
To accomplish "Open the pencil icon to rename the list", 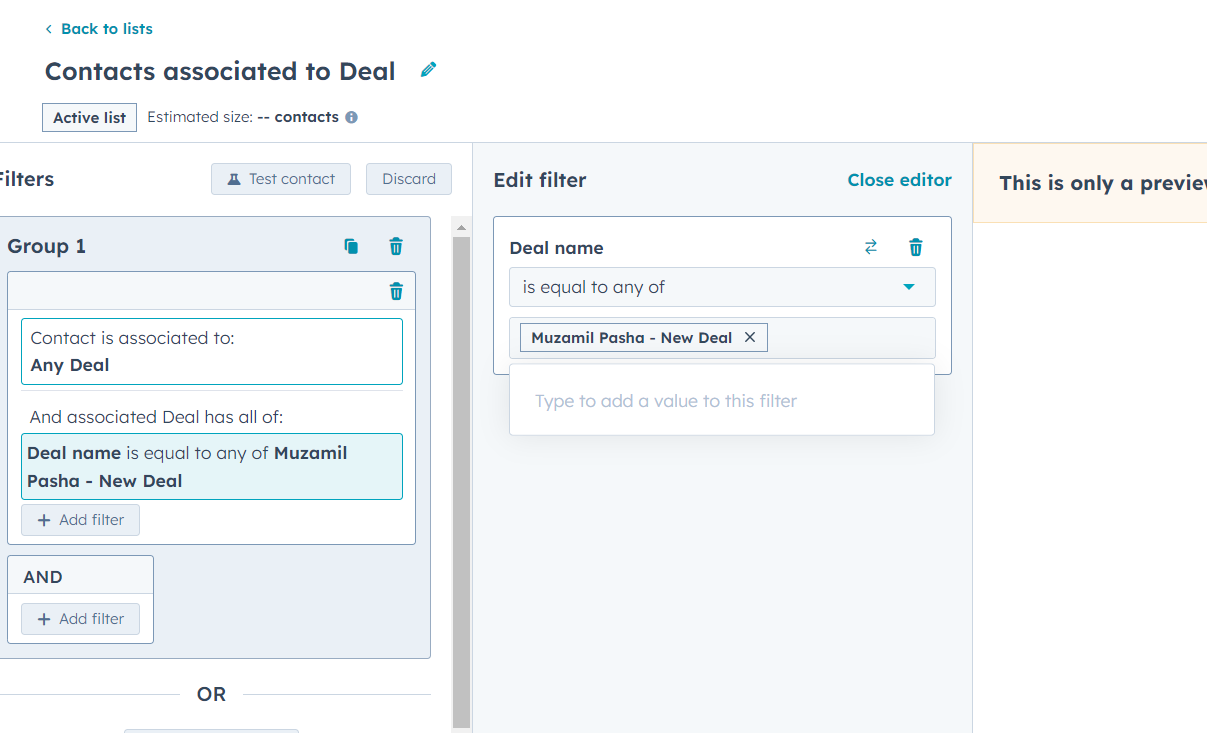I will point(428,69).
